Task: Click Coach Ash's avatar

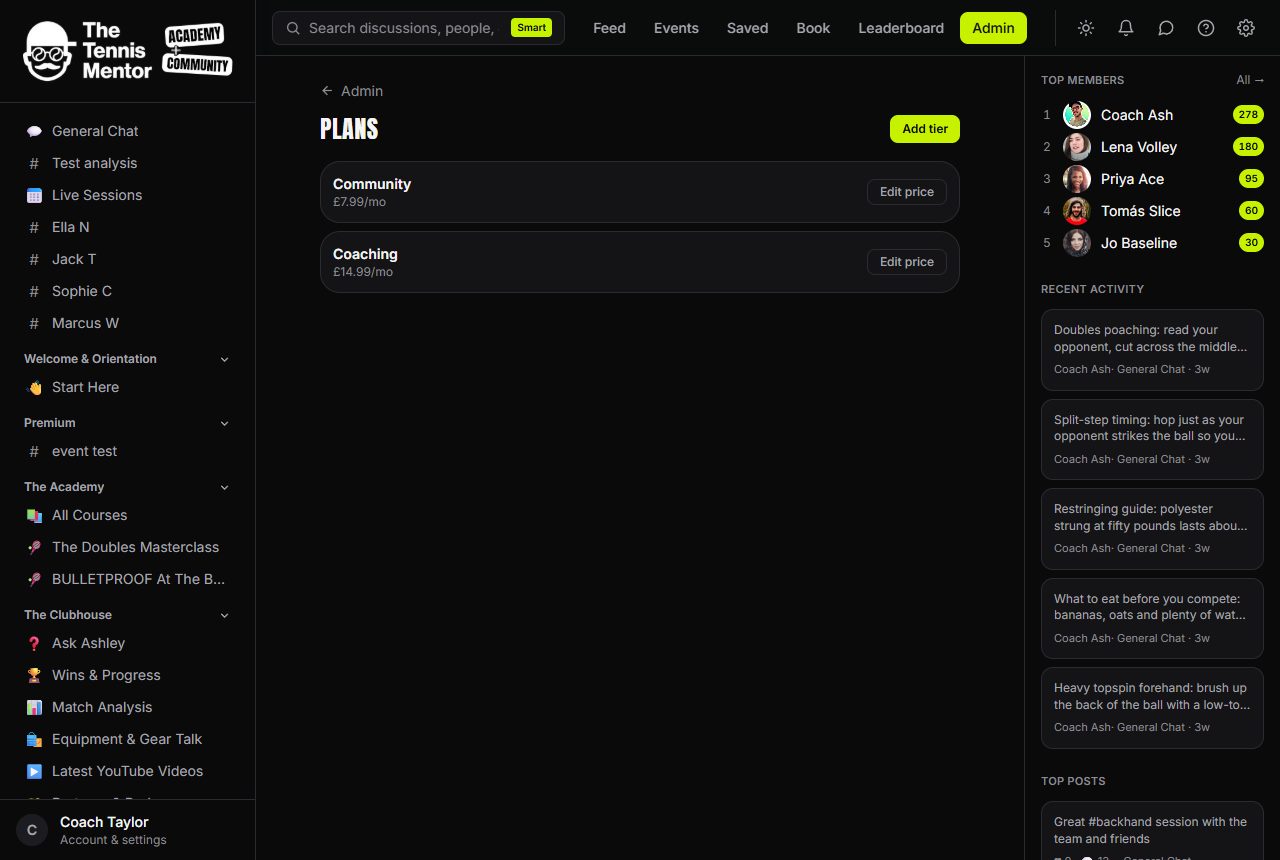Action: click(1077, 115)
